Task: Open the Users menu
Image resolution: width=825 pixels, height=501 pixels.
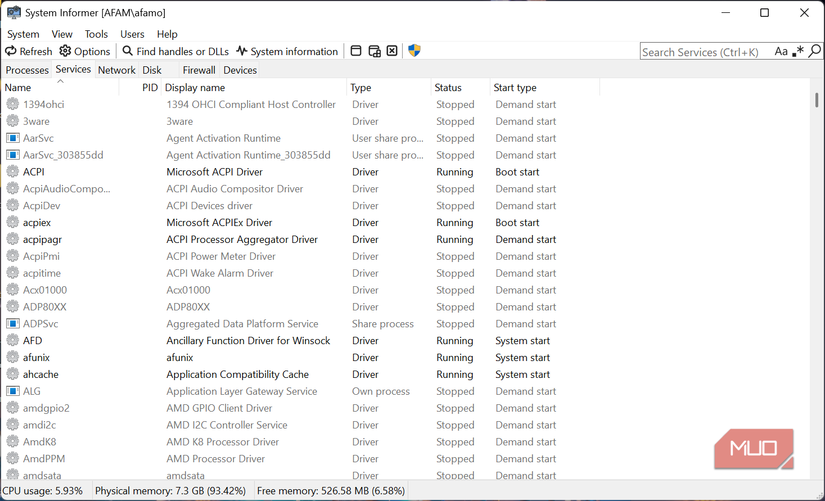Action: point(132,34)
